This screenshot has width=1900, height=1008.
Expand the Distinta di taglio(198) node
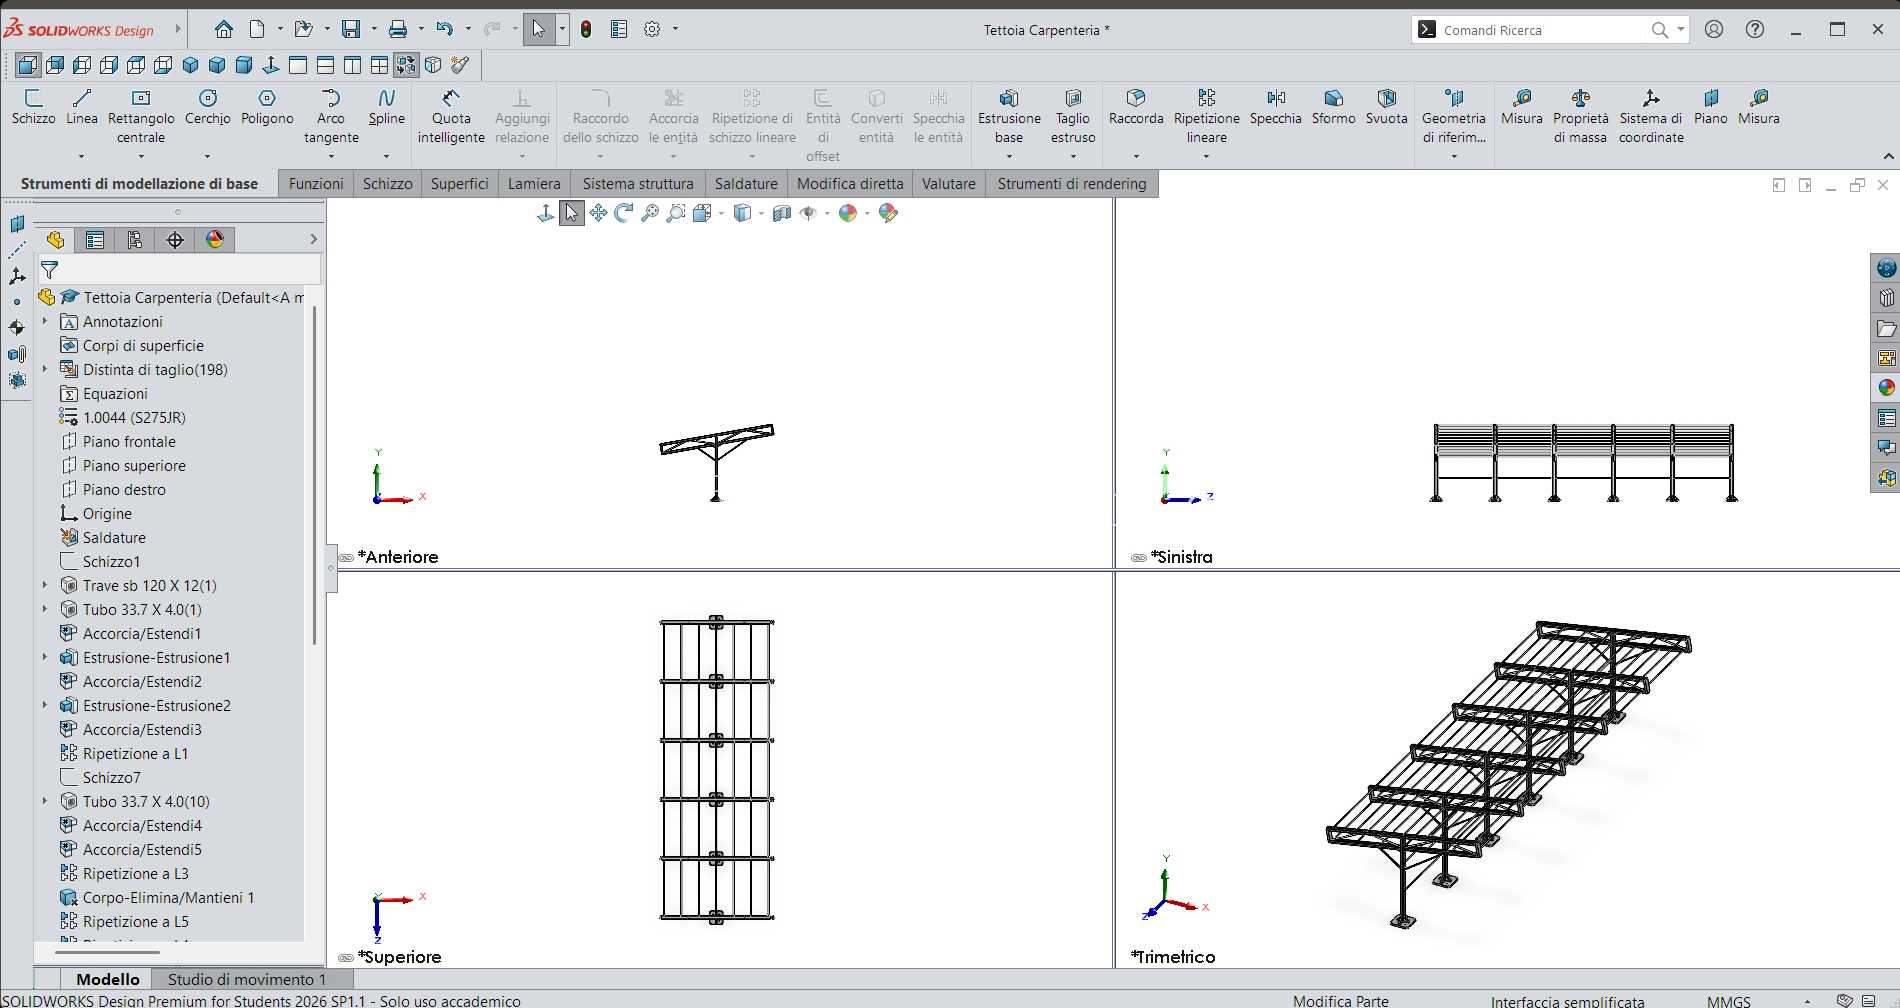click(45, 369)
